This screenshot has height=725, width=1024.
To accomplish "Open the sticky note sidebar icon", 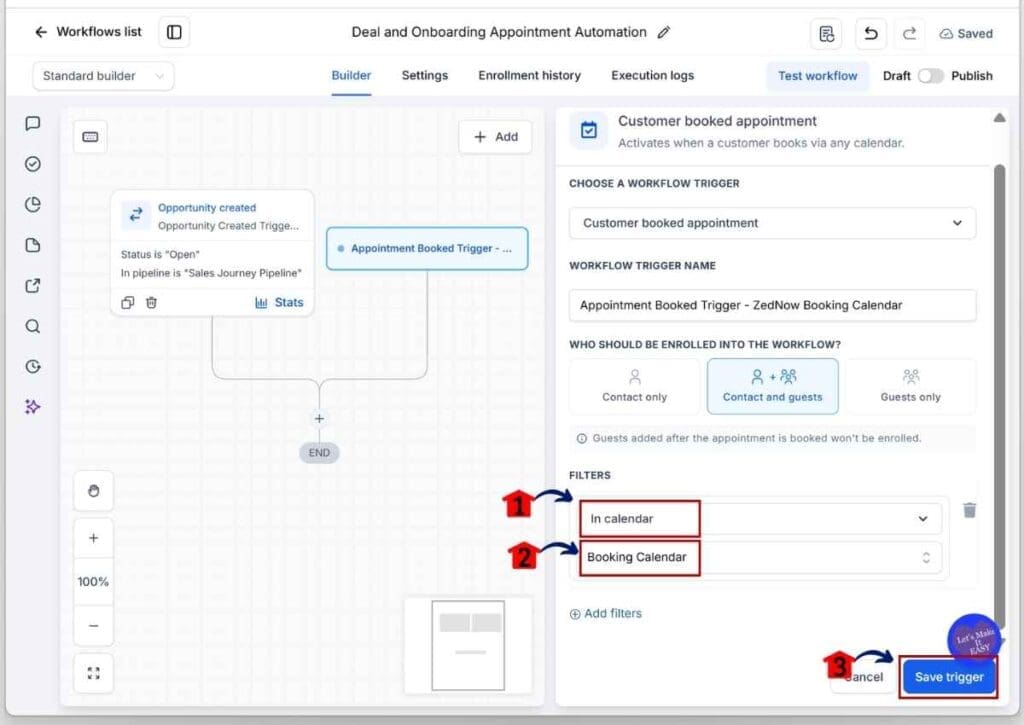I will coord(33,245).
